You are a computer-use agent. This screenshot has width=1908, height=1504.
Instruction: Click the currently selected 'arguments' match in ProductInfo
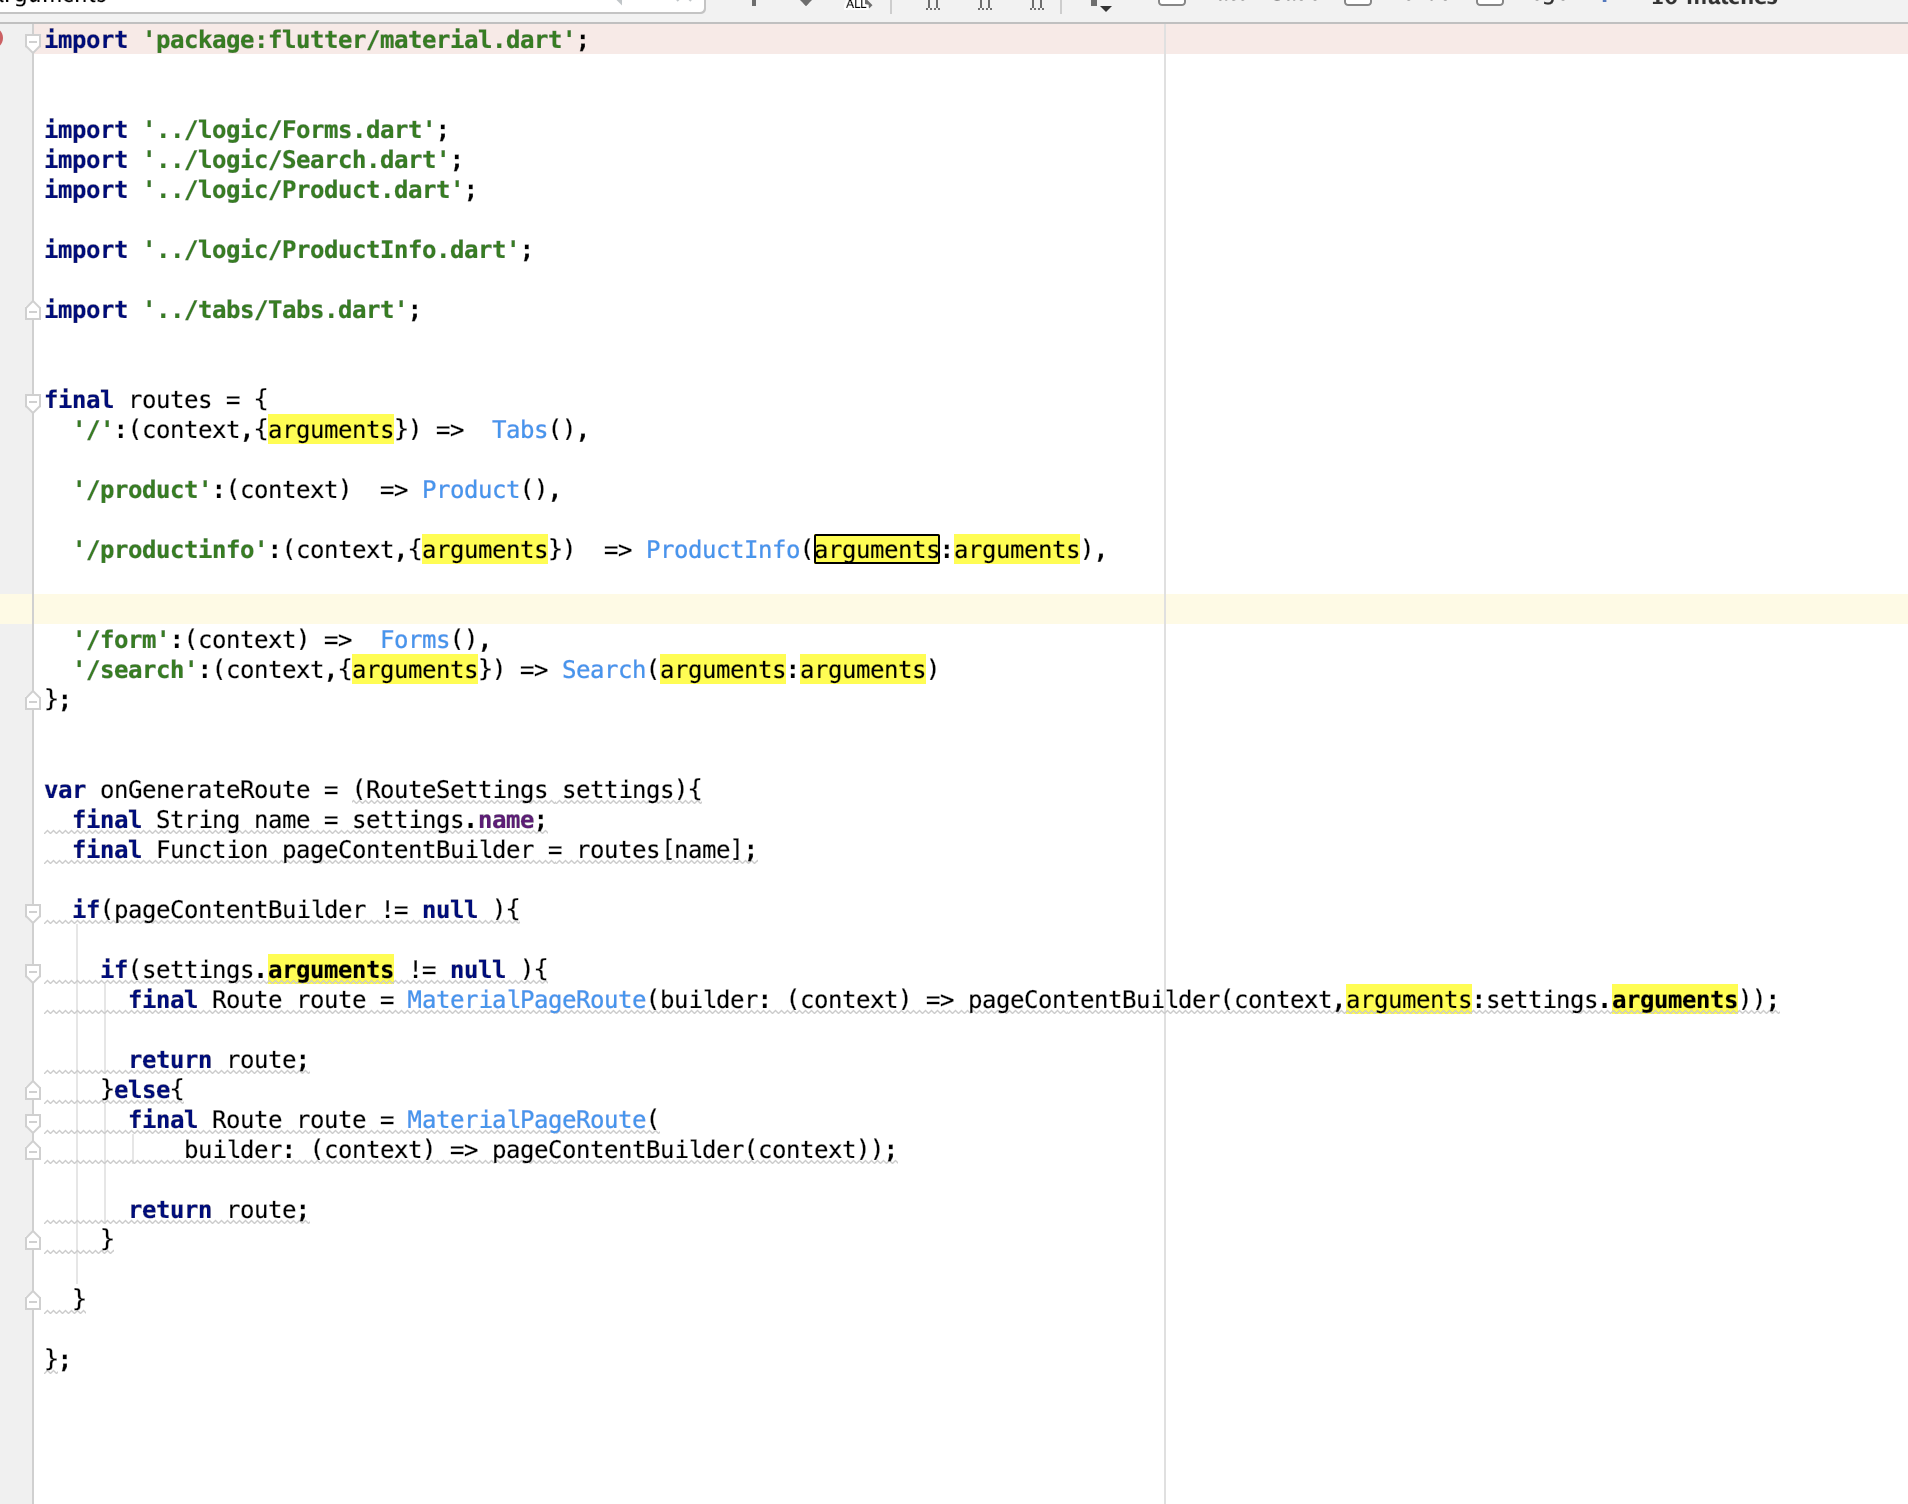[876, 550]
